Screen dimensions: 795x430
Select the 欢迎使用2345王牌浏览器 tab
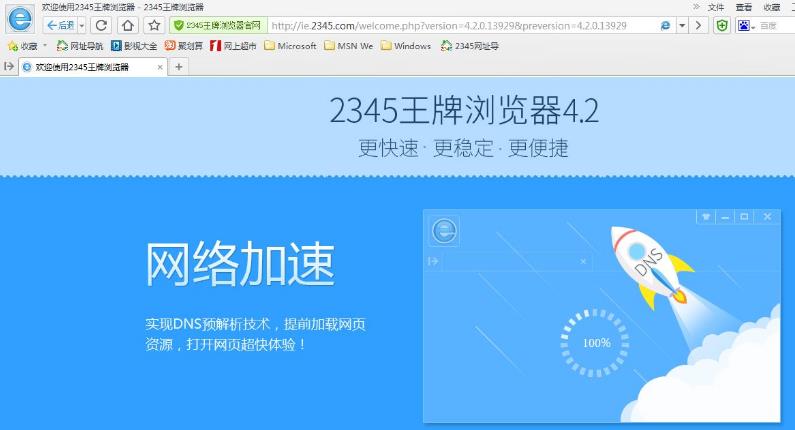[93, 67]
